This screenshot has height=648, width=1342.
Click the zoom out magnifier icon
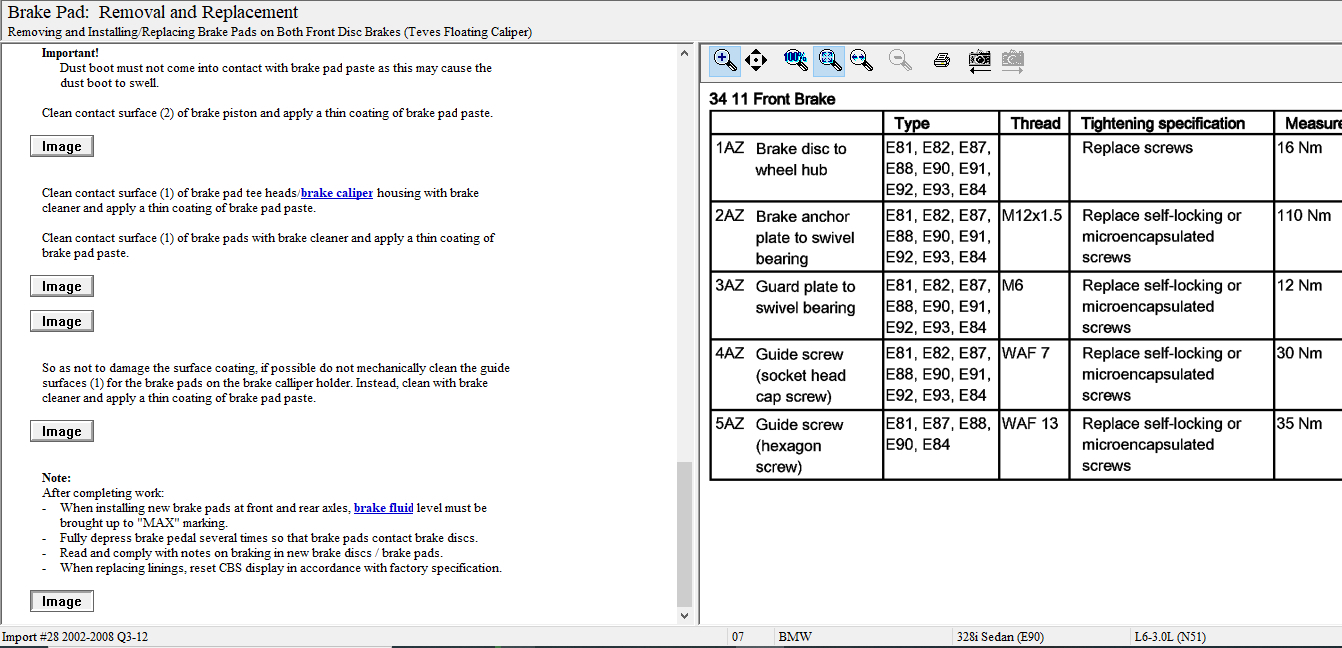[900, 61]
